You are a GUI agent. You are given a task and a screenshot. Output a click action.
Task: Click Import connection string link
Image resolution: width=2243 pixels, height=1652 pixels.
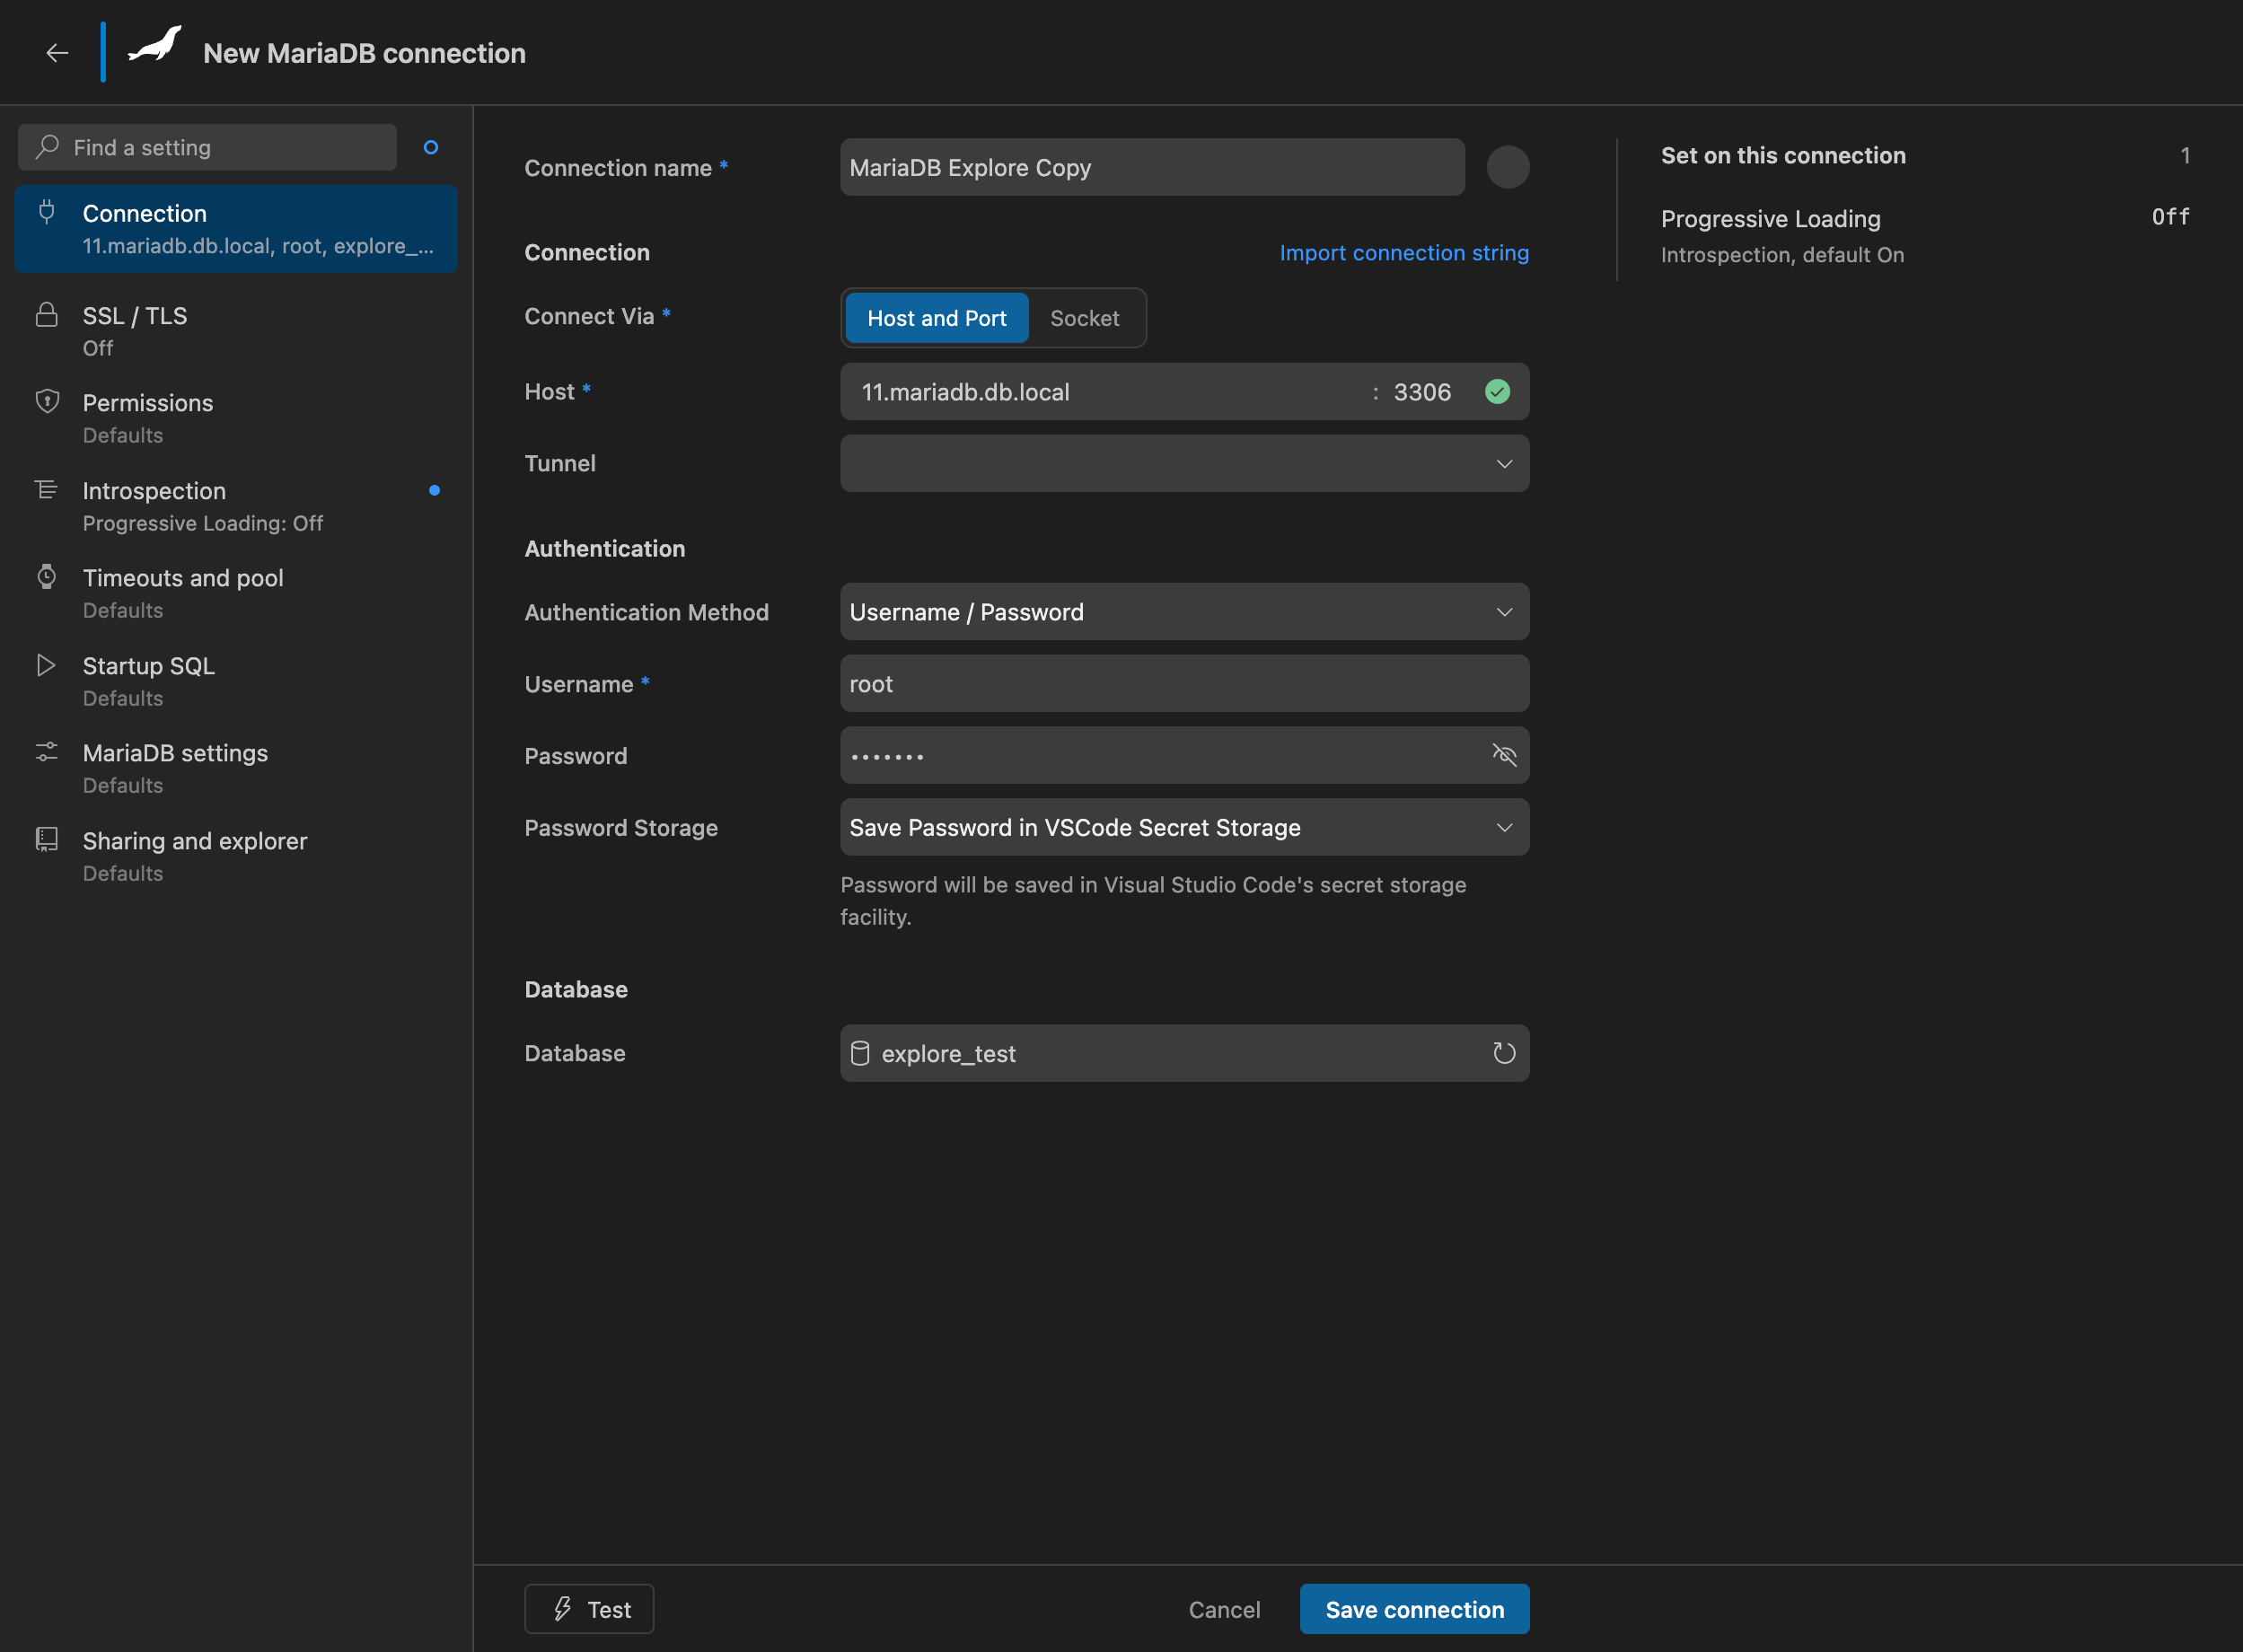point(1404,252)
